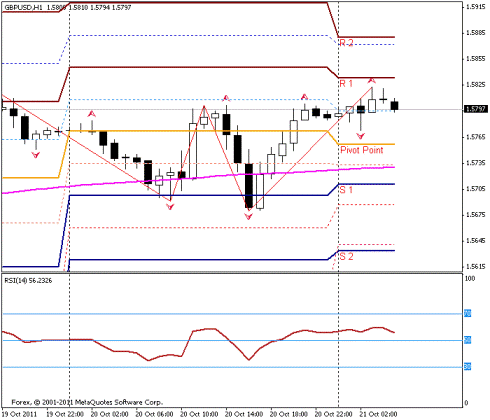Click the MetaQuotes Software Corp. copyright text

tap(118, 402)
